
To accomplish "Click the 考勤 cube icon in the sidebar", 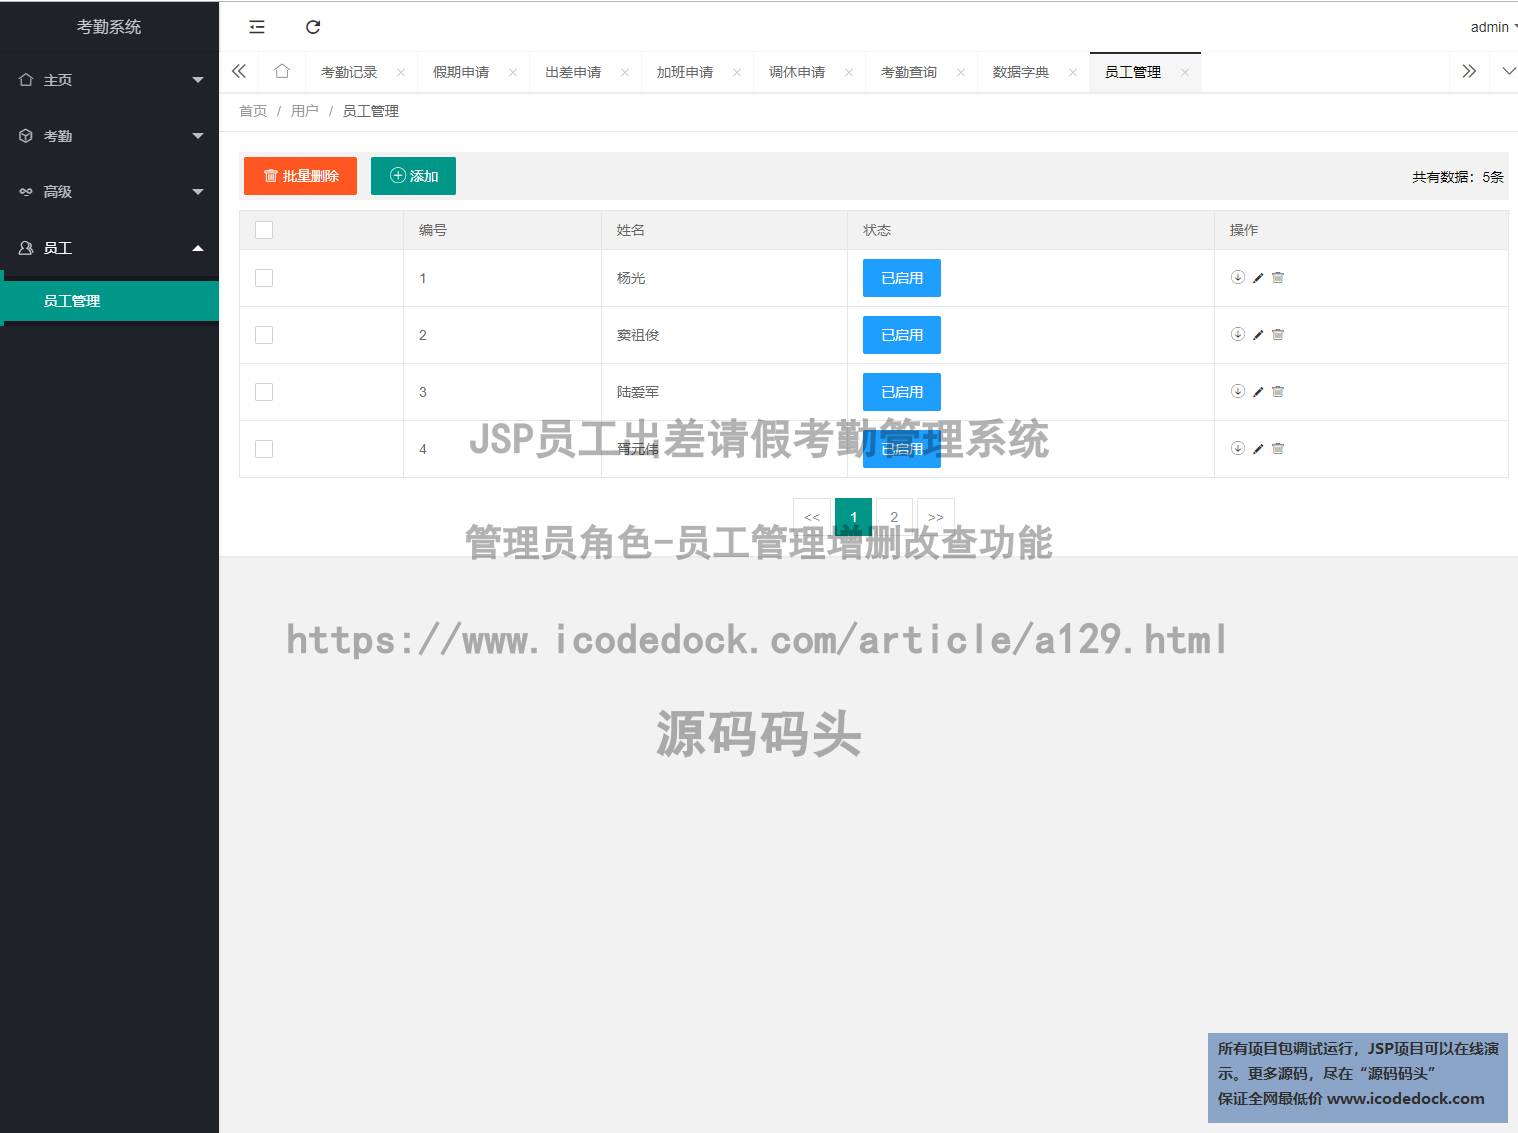I will pyautogui.click(x=26, y=136).
